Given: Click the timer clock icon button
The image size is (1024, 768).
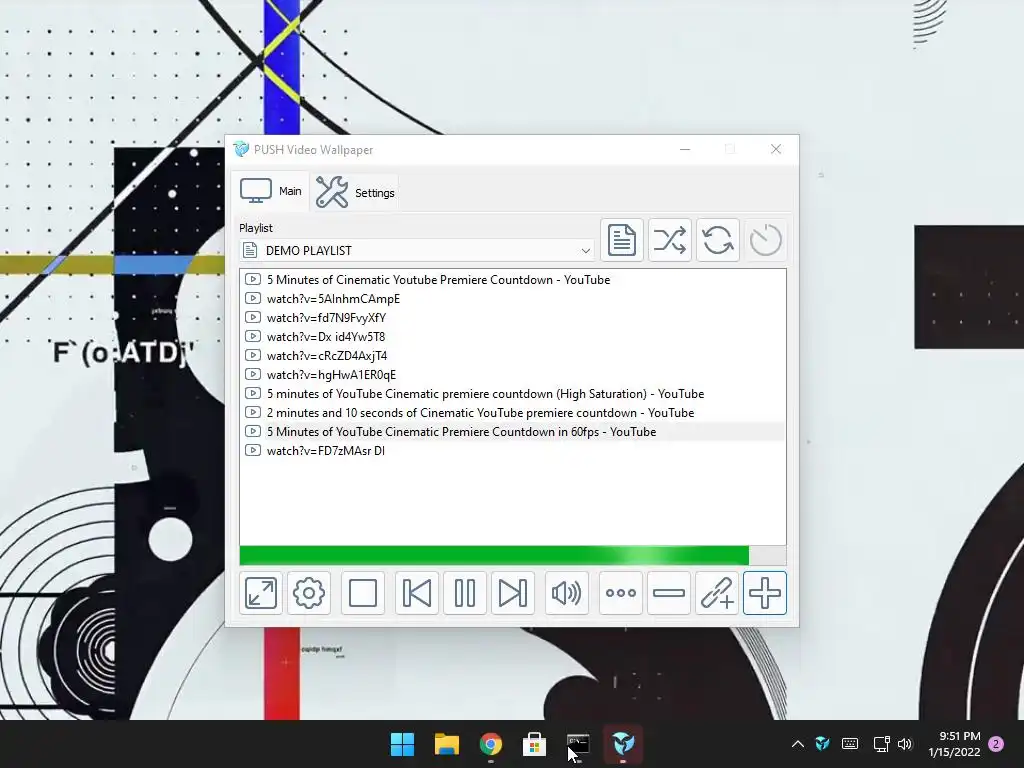Looking at the screenshot, I should 765,240.
